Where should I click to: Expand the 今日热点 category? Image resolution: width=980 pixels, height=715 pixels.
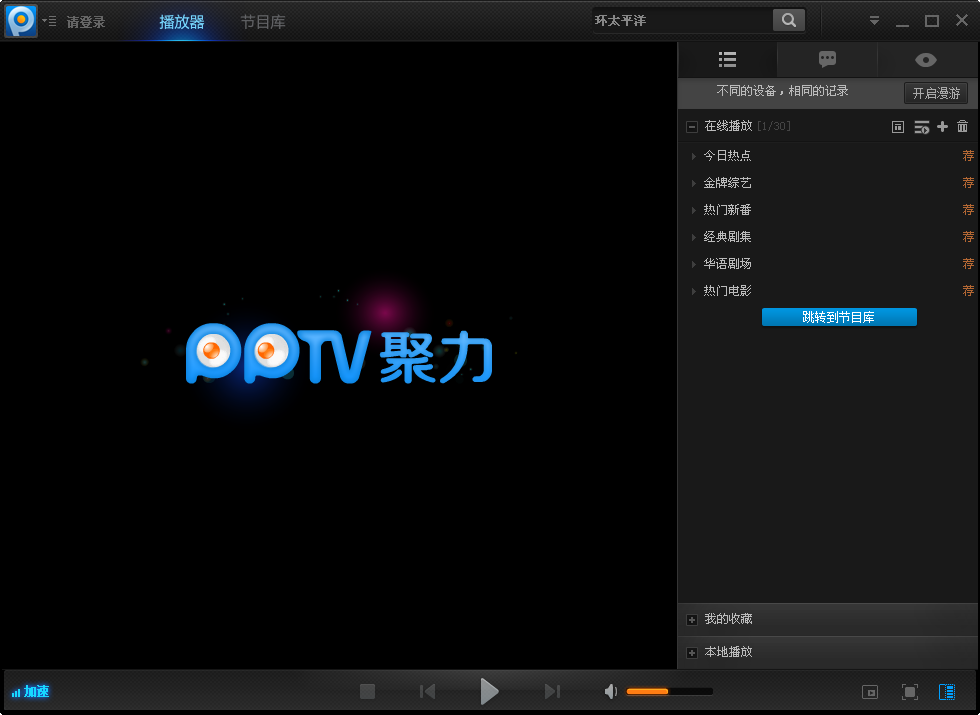coord(694,155)
